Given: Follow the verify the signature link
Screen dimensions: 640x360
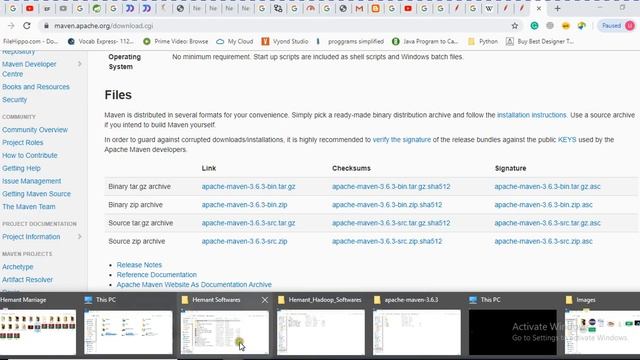Looking at the screenshot, I should tap(402, 140).
